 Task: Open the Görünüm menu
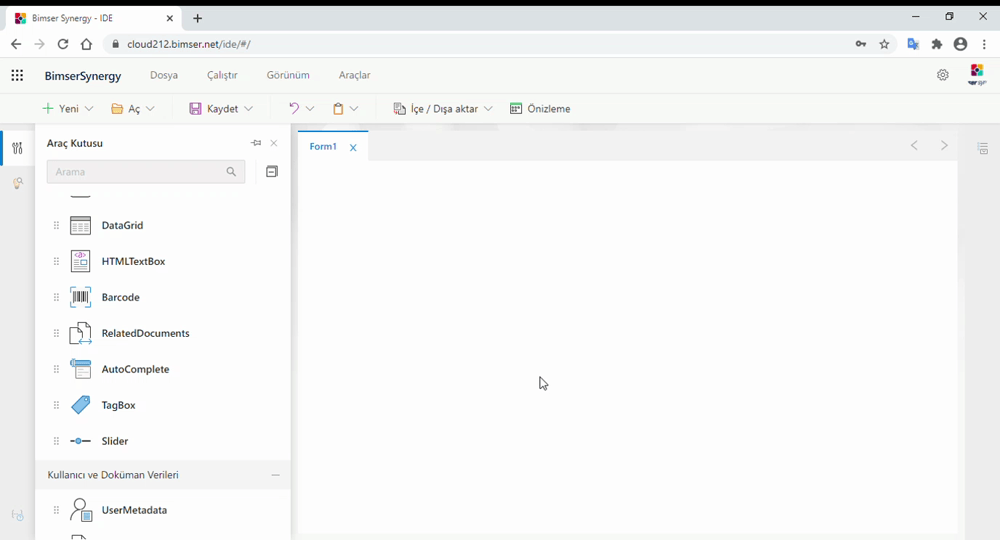pyautogui.click(x=288, y=75)
